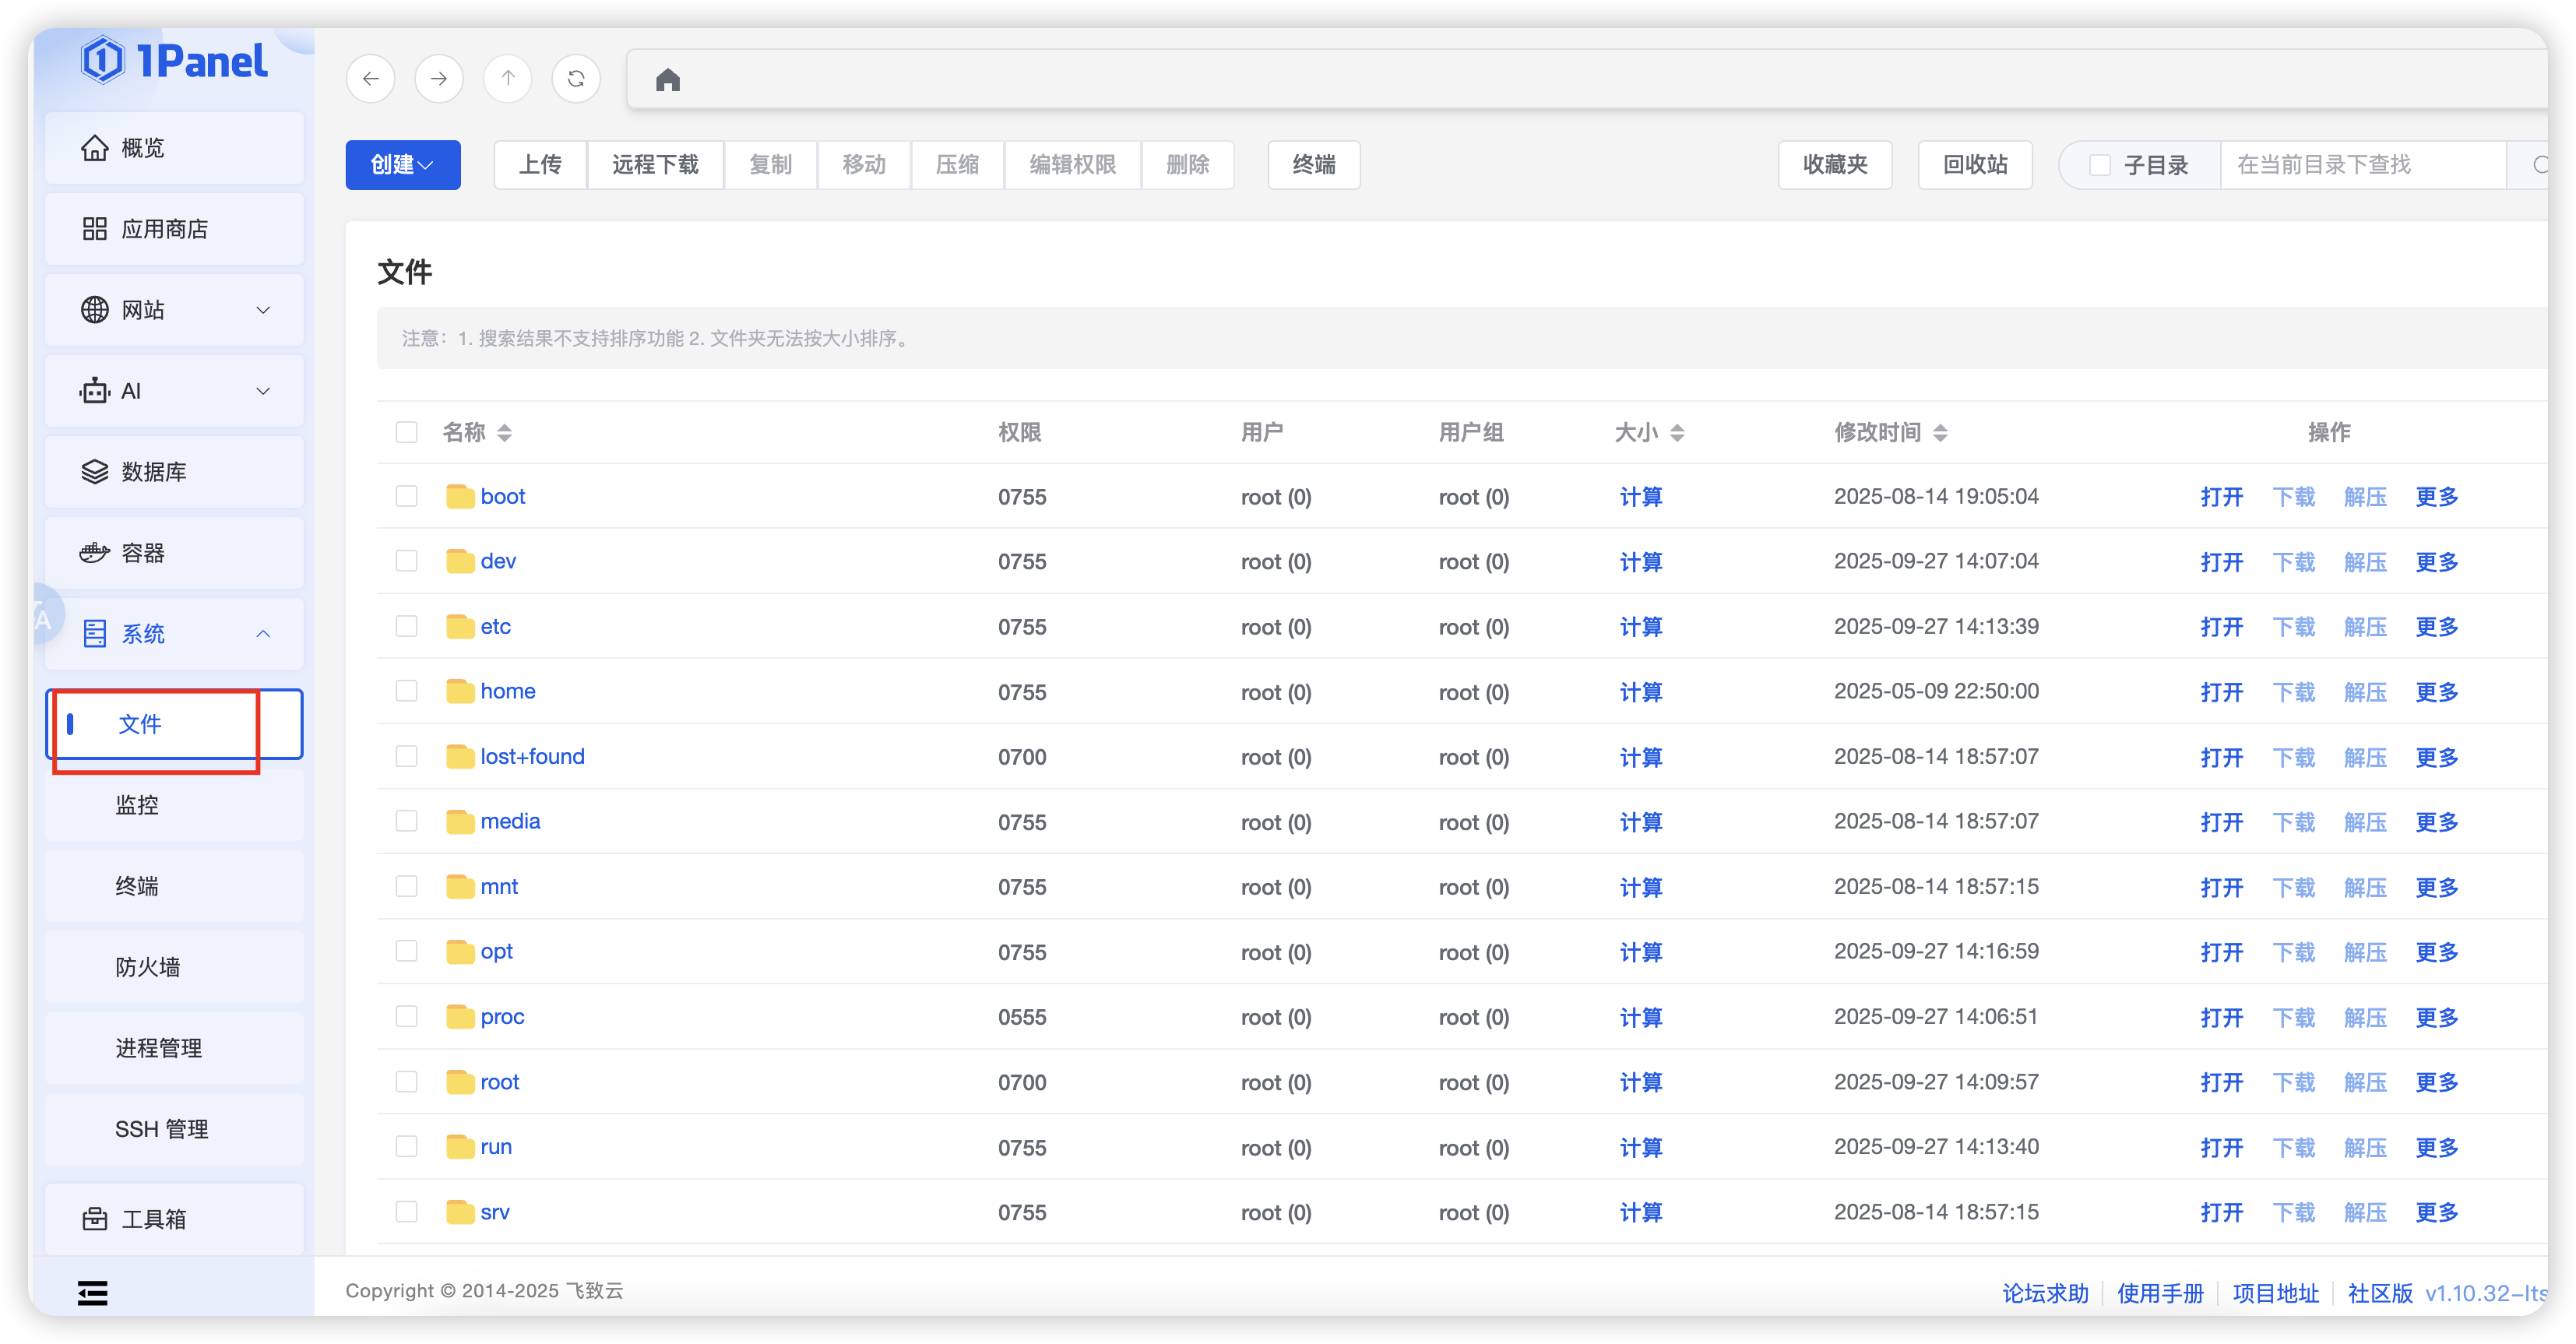Image resolution: width=2576 pixels, height=1344 pixels.
Task: Collapse the sidebar using bottom menu icon
Action: click(93, 1293)
